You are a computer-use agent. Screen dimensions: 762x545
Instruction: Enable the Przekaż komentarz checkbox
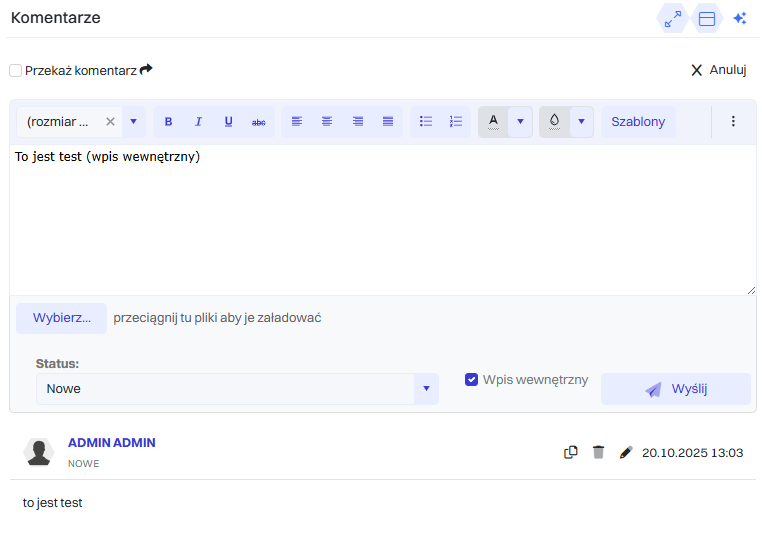pyautogui.click(x=16, y=71)
